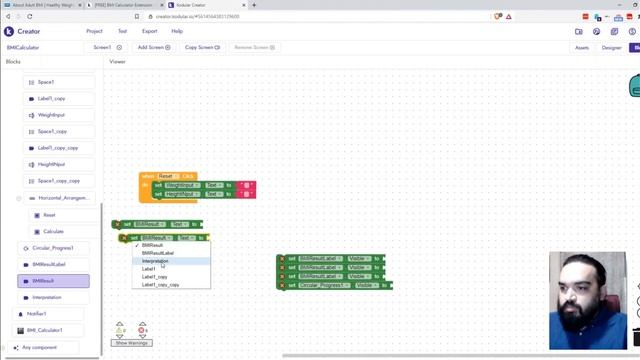Click the Add Screen button
This screenshot has height=360, width=640.
pyautogui.click(x=154, y=47)
